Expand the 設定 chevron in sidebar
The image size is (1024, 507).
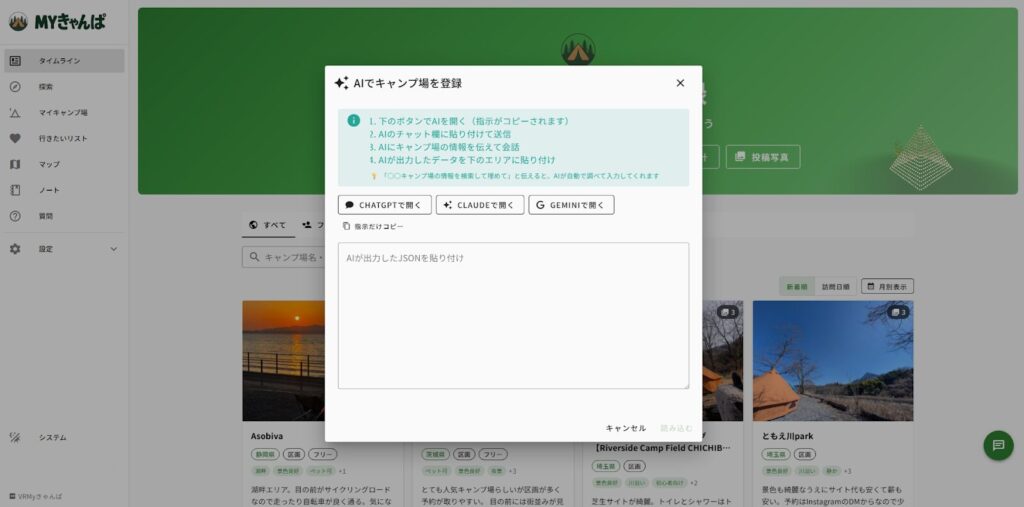tap(113, 249)
